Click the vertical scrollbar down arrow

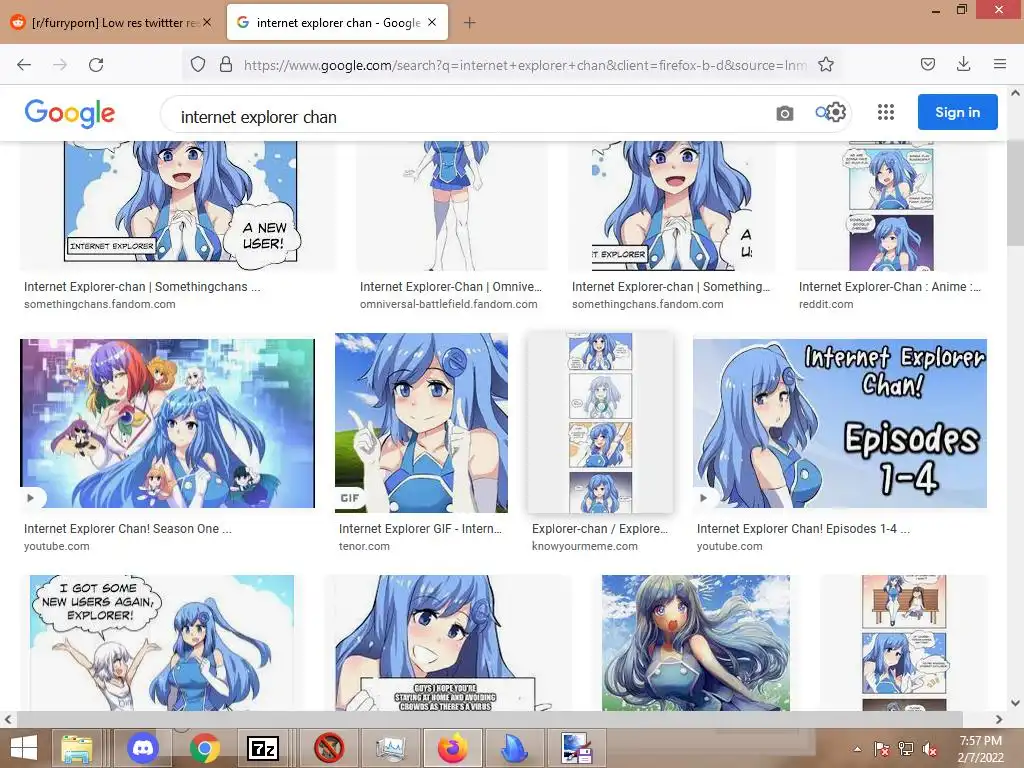[1015, 703]
